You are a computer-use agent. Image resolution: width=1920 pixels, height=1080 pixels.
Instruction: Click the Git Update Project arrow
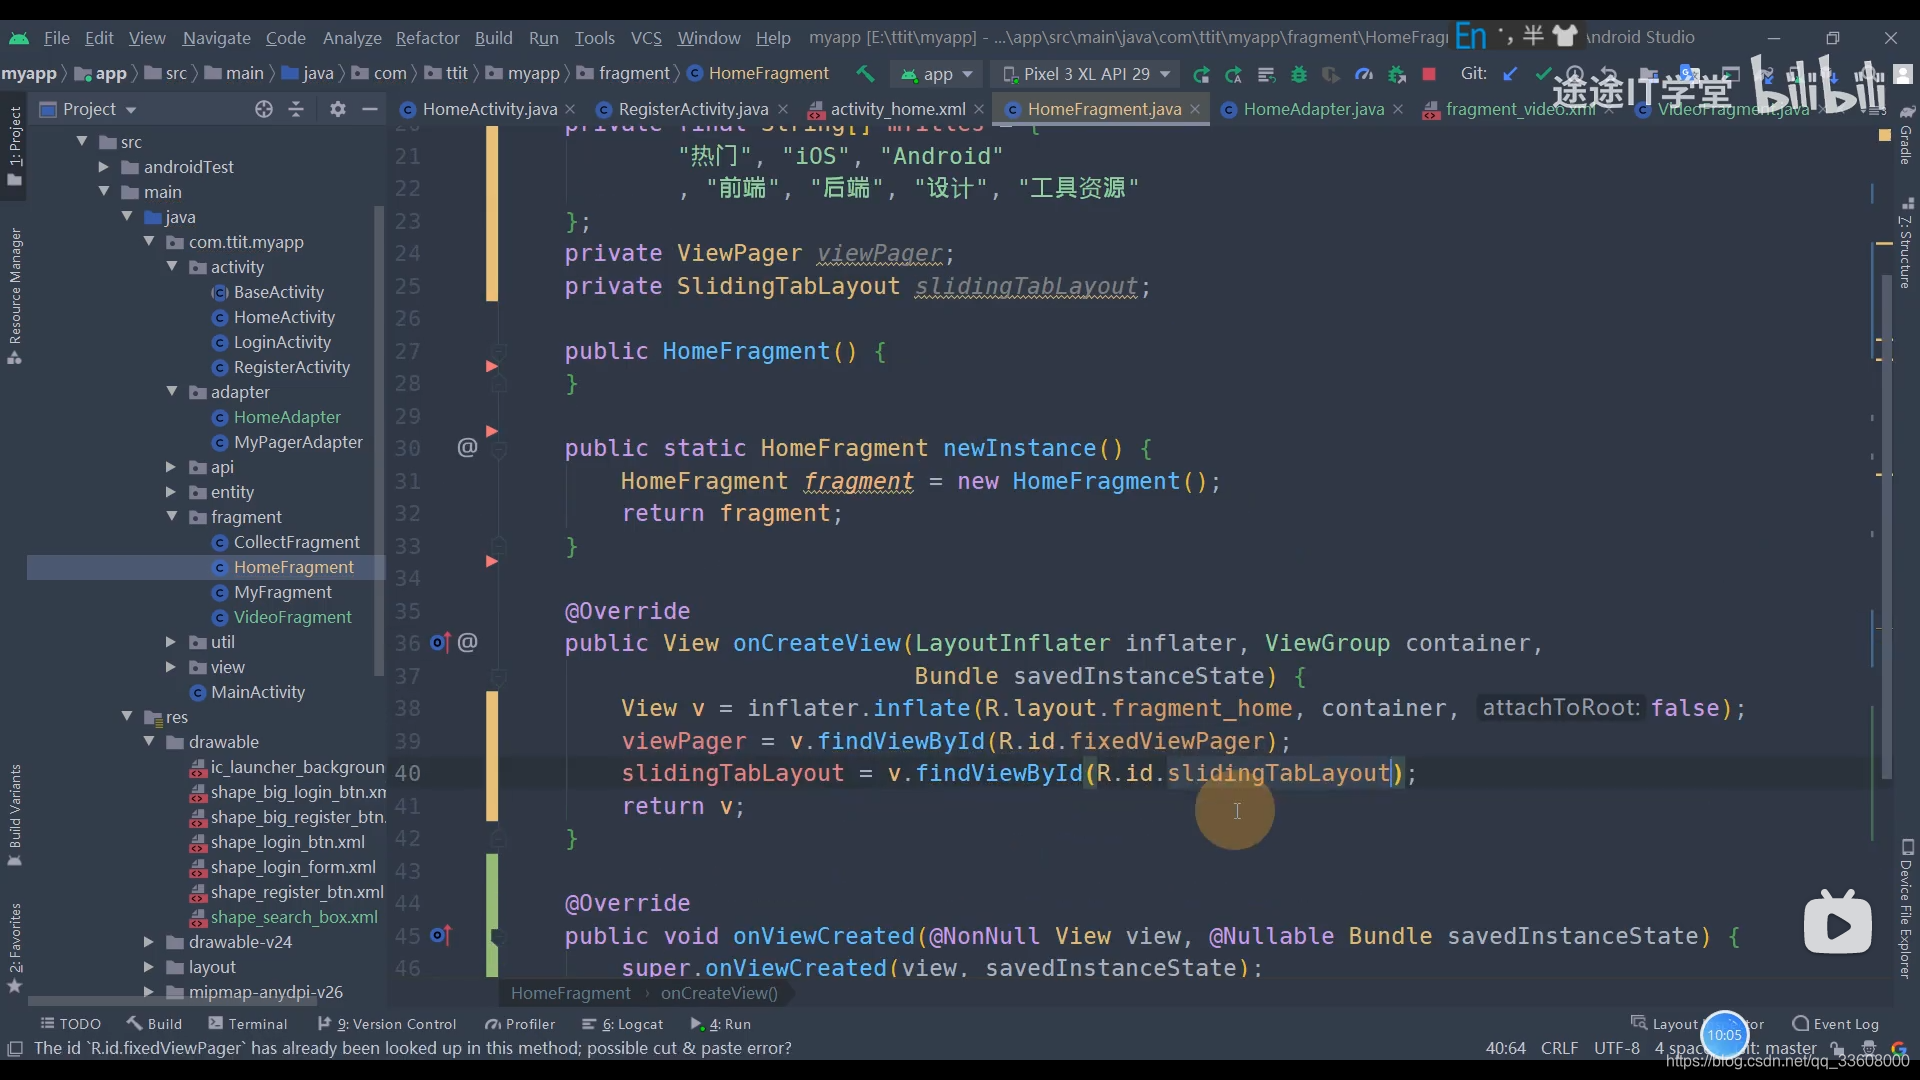(x=1511, y=74)
